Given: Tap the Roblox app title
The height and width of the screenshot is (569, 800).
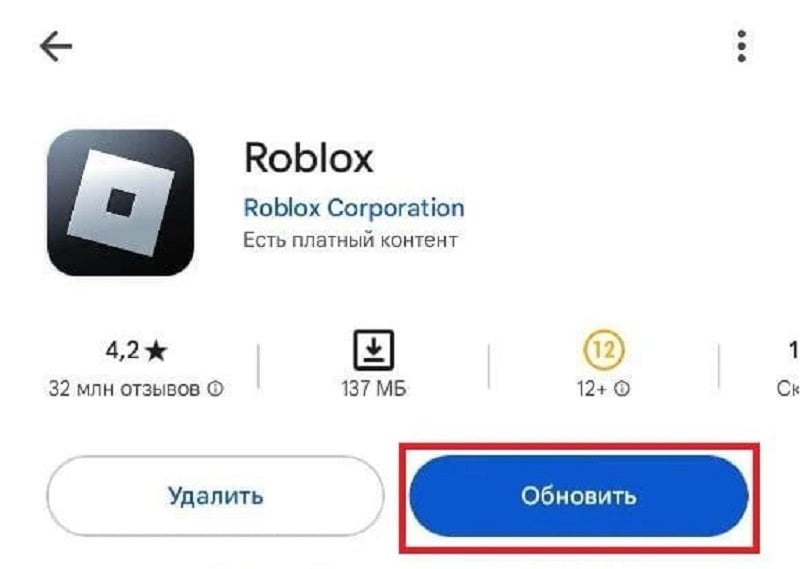Looking at the screenshot, I should click(309, 158).
